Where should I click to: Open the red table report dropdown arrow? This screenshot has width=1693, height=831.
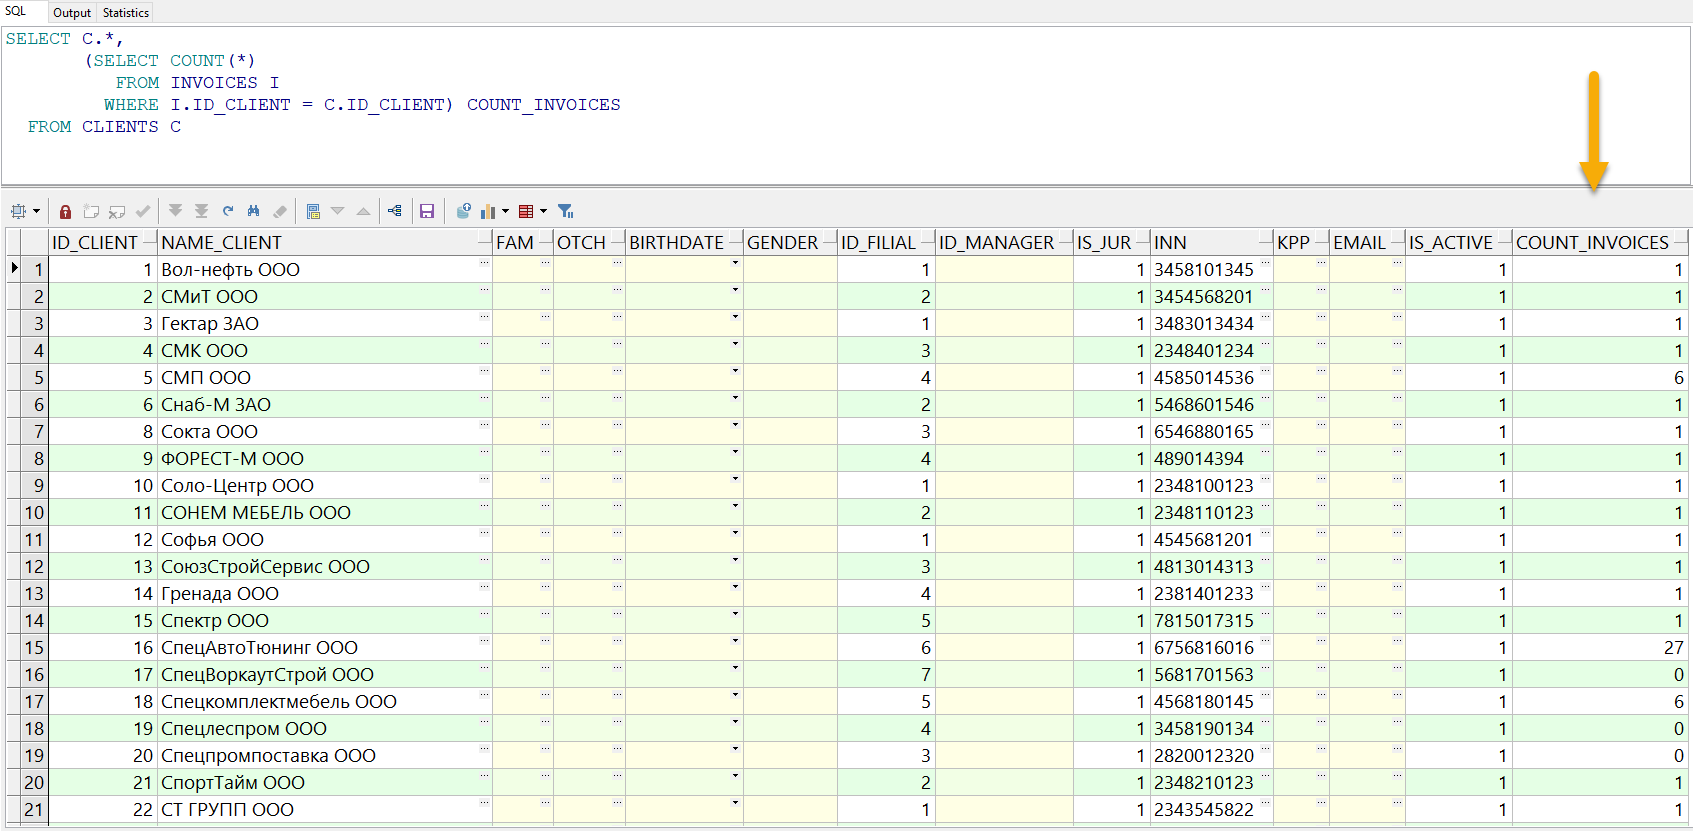coord(544,211)
